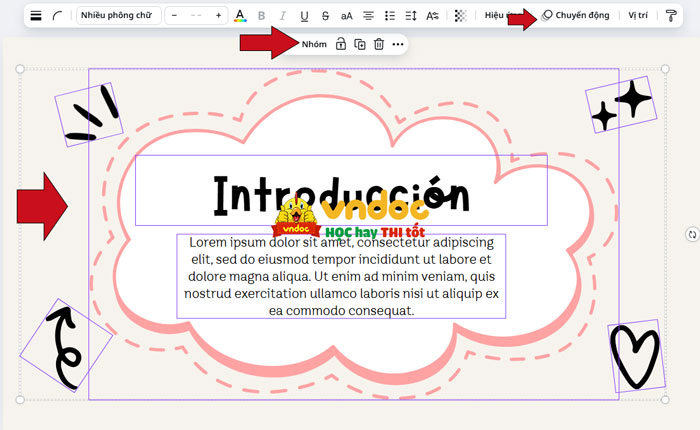Toggle bold formatting
The image size is (700, 430).
pos(262,16)
